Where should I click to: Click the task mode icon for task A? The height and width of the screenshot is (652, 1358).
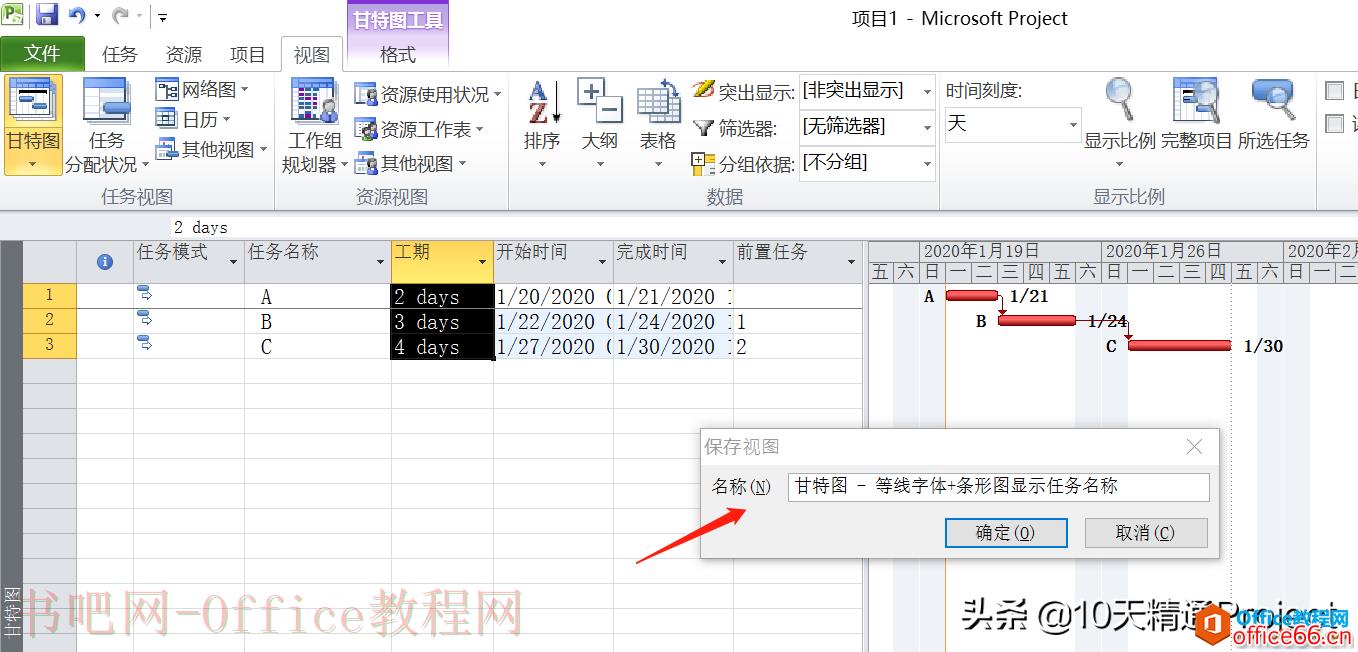[144, 293]
